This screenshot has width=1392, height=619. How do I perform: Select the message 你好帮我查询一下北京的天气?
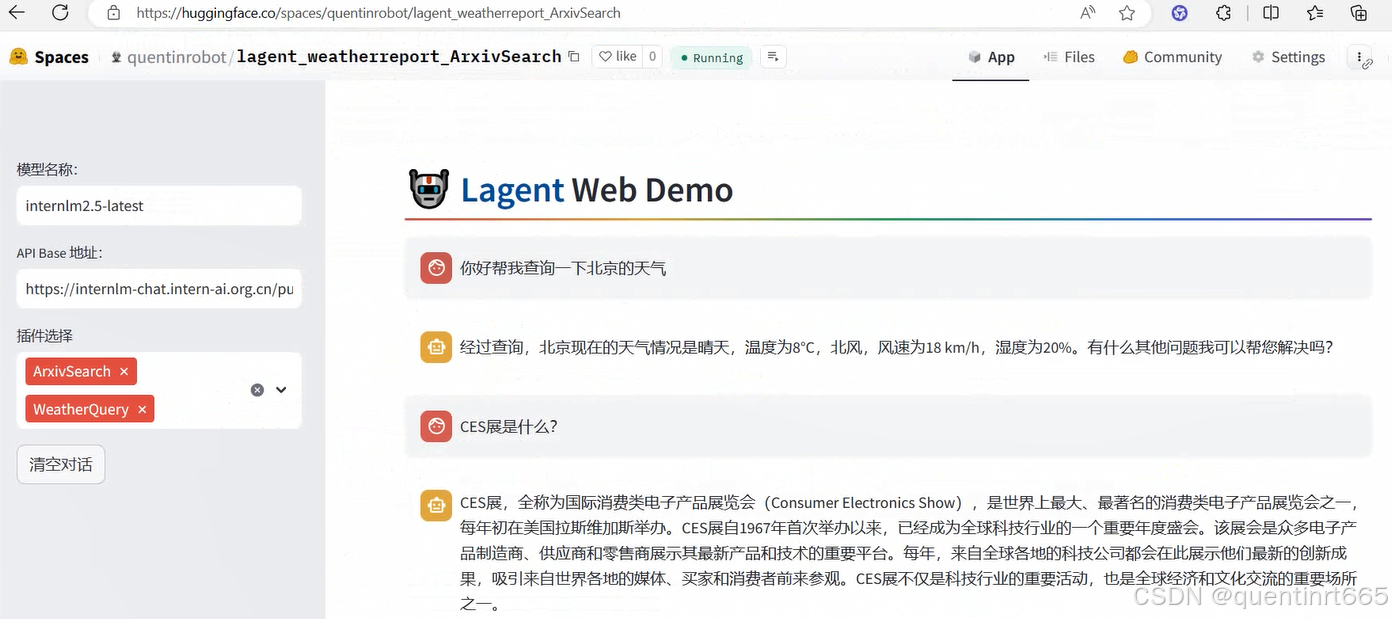(563, 268)
